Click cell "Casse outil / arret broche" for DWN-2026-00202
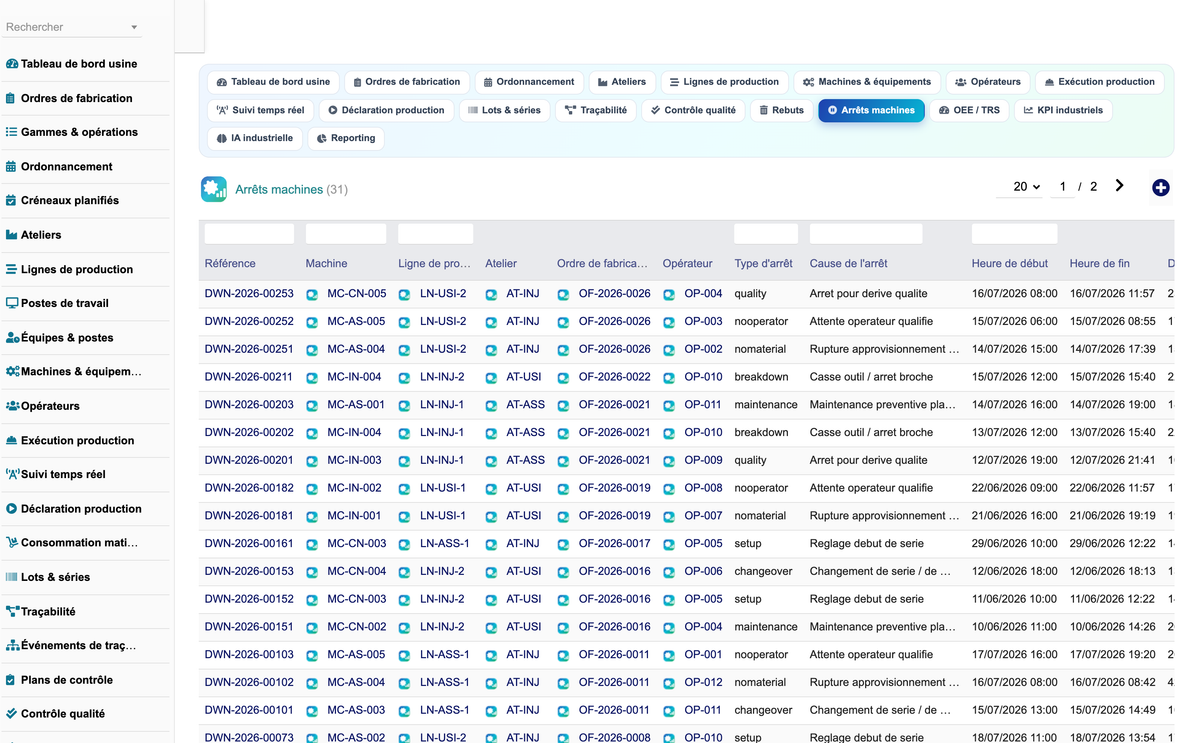1200x743 pixels. [x=871, y=433]
